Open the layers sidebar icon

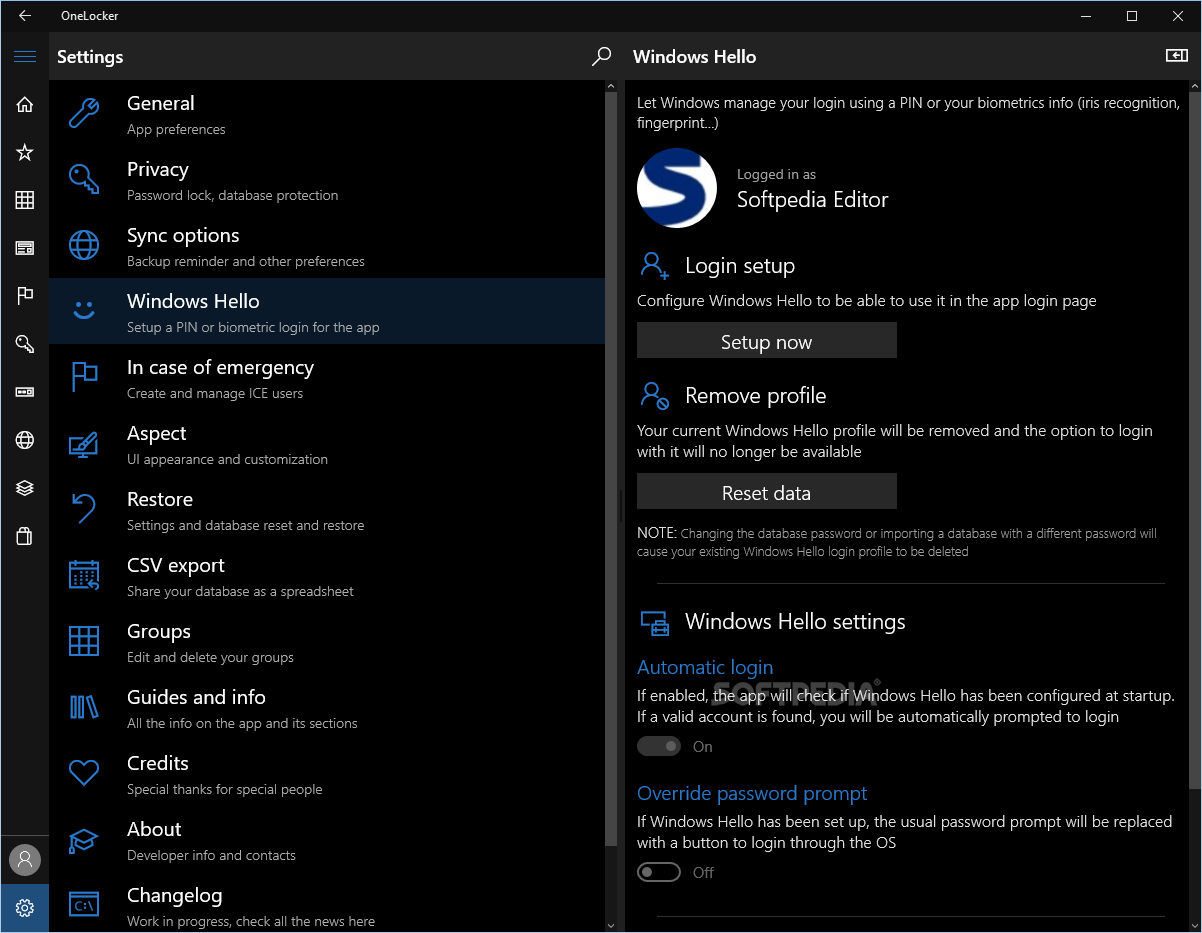tap(25, 488)
